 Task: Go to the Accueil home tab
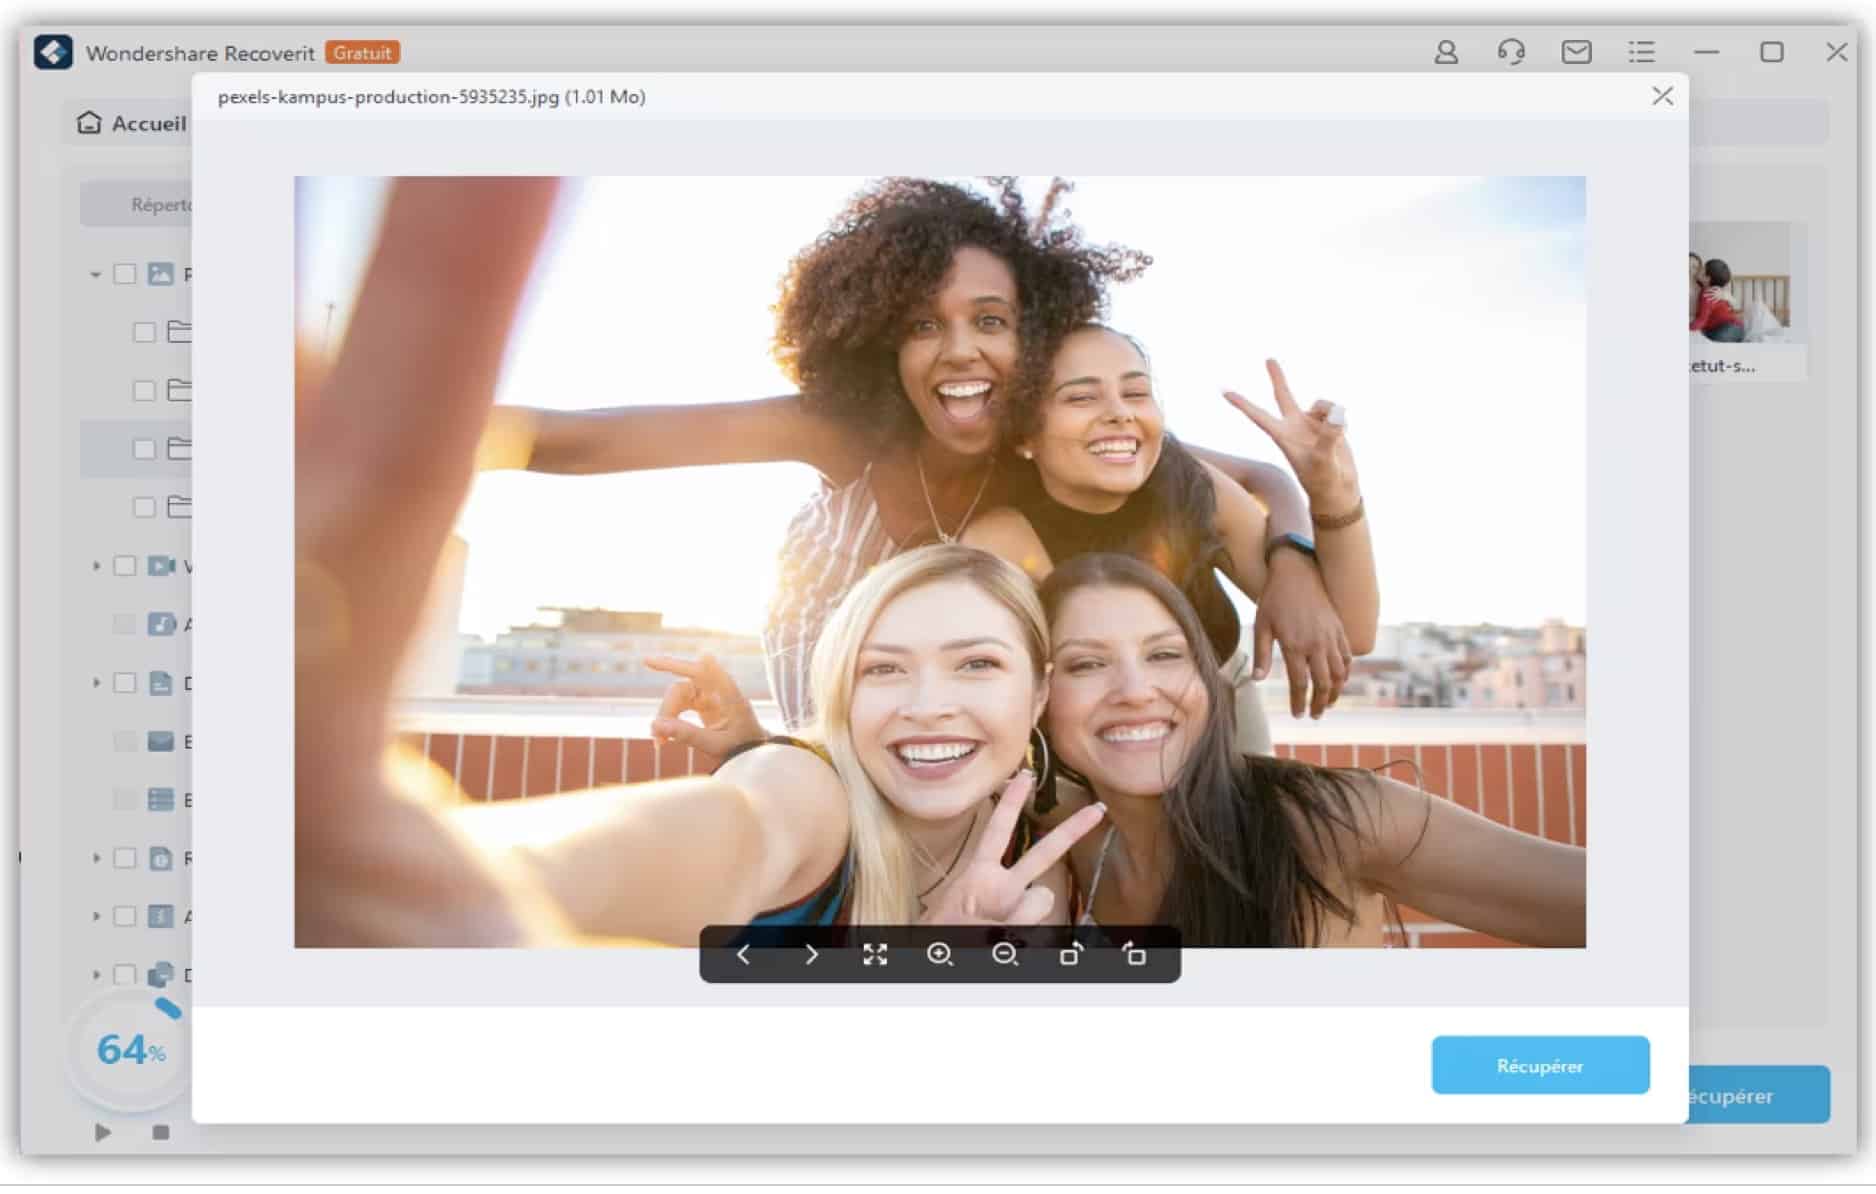(x=133, y=123)
